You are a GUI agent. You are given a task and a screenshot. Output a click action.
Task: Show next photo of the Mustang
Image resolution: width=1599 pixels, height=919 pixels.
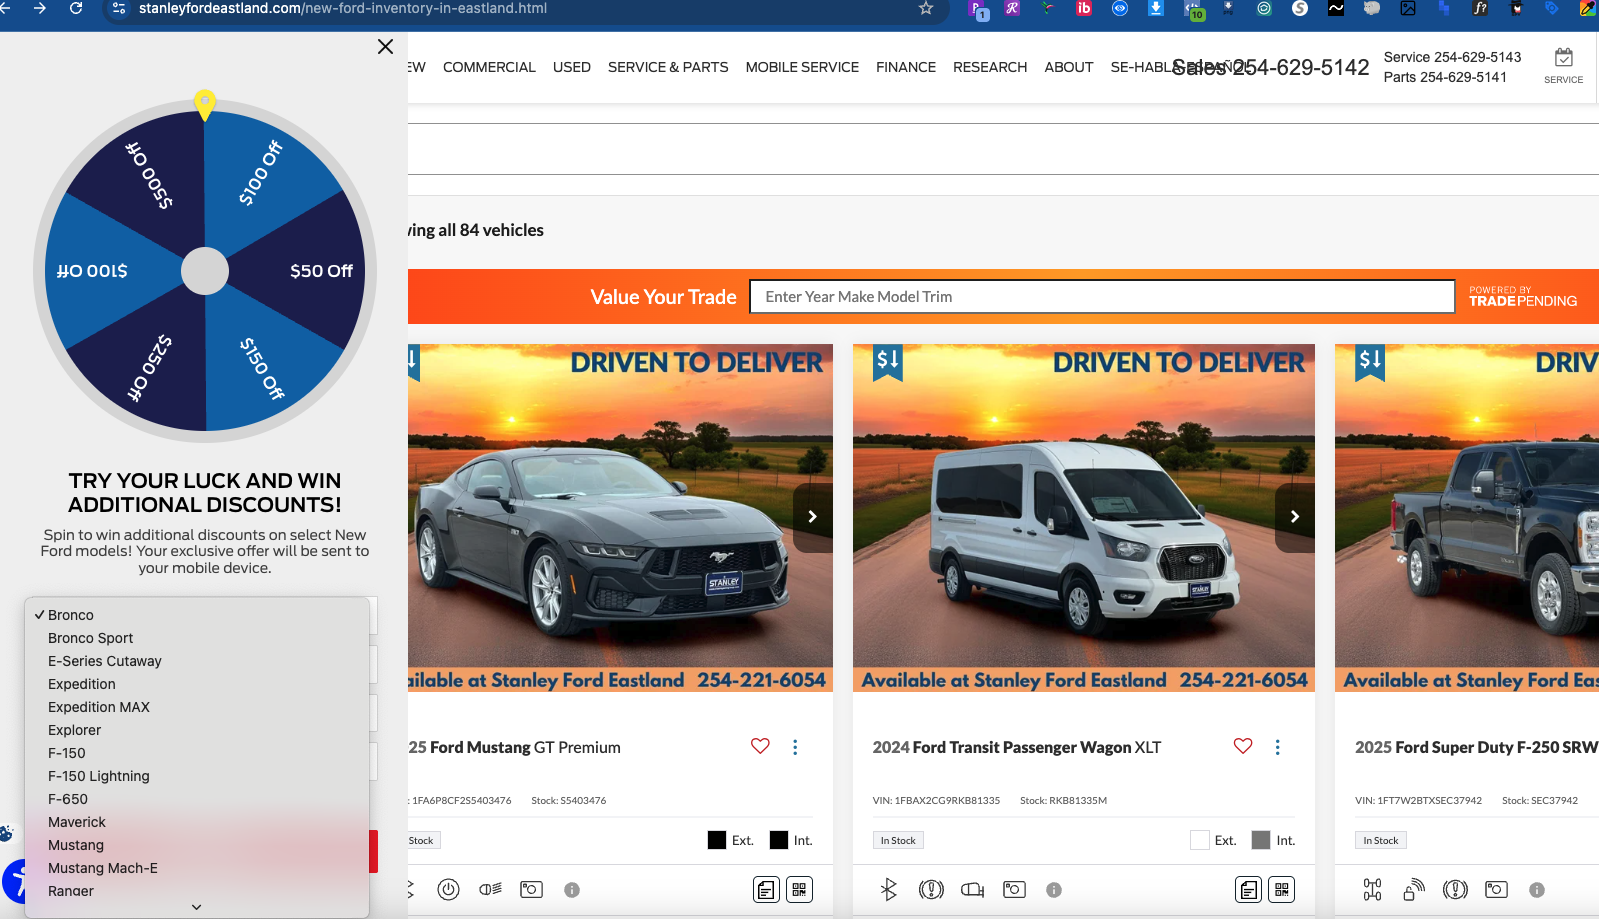(x=813, y=517)
